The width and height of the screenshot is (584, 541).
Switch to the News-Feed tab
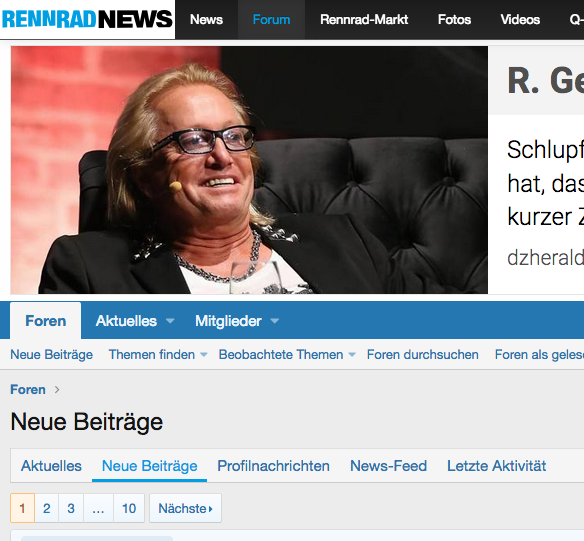(x=388, y=466)
